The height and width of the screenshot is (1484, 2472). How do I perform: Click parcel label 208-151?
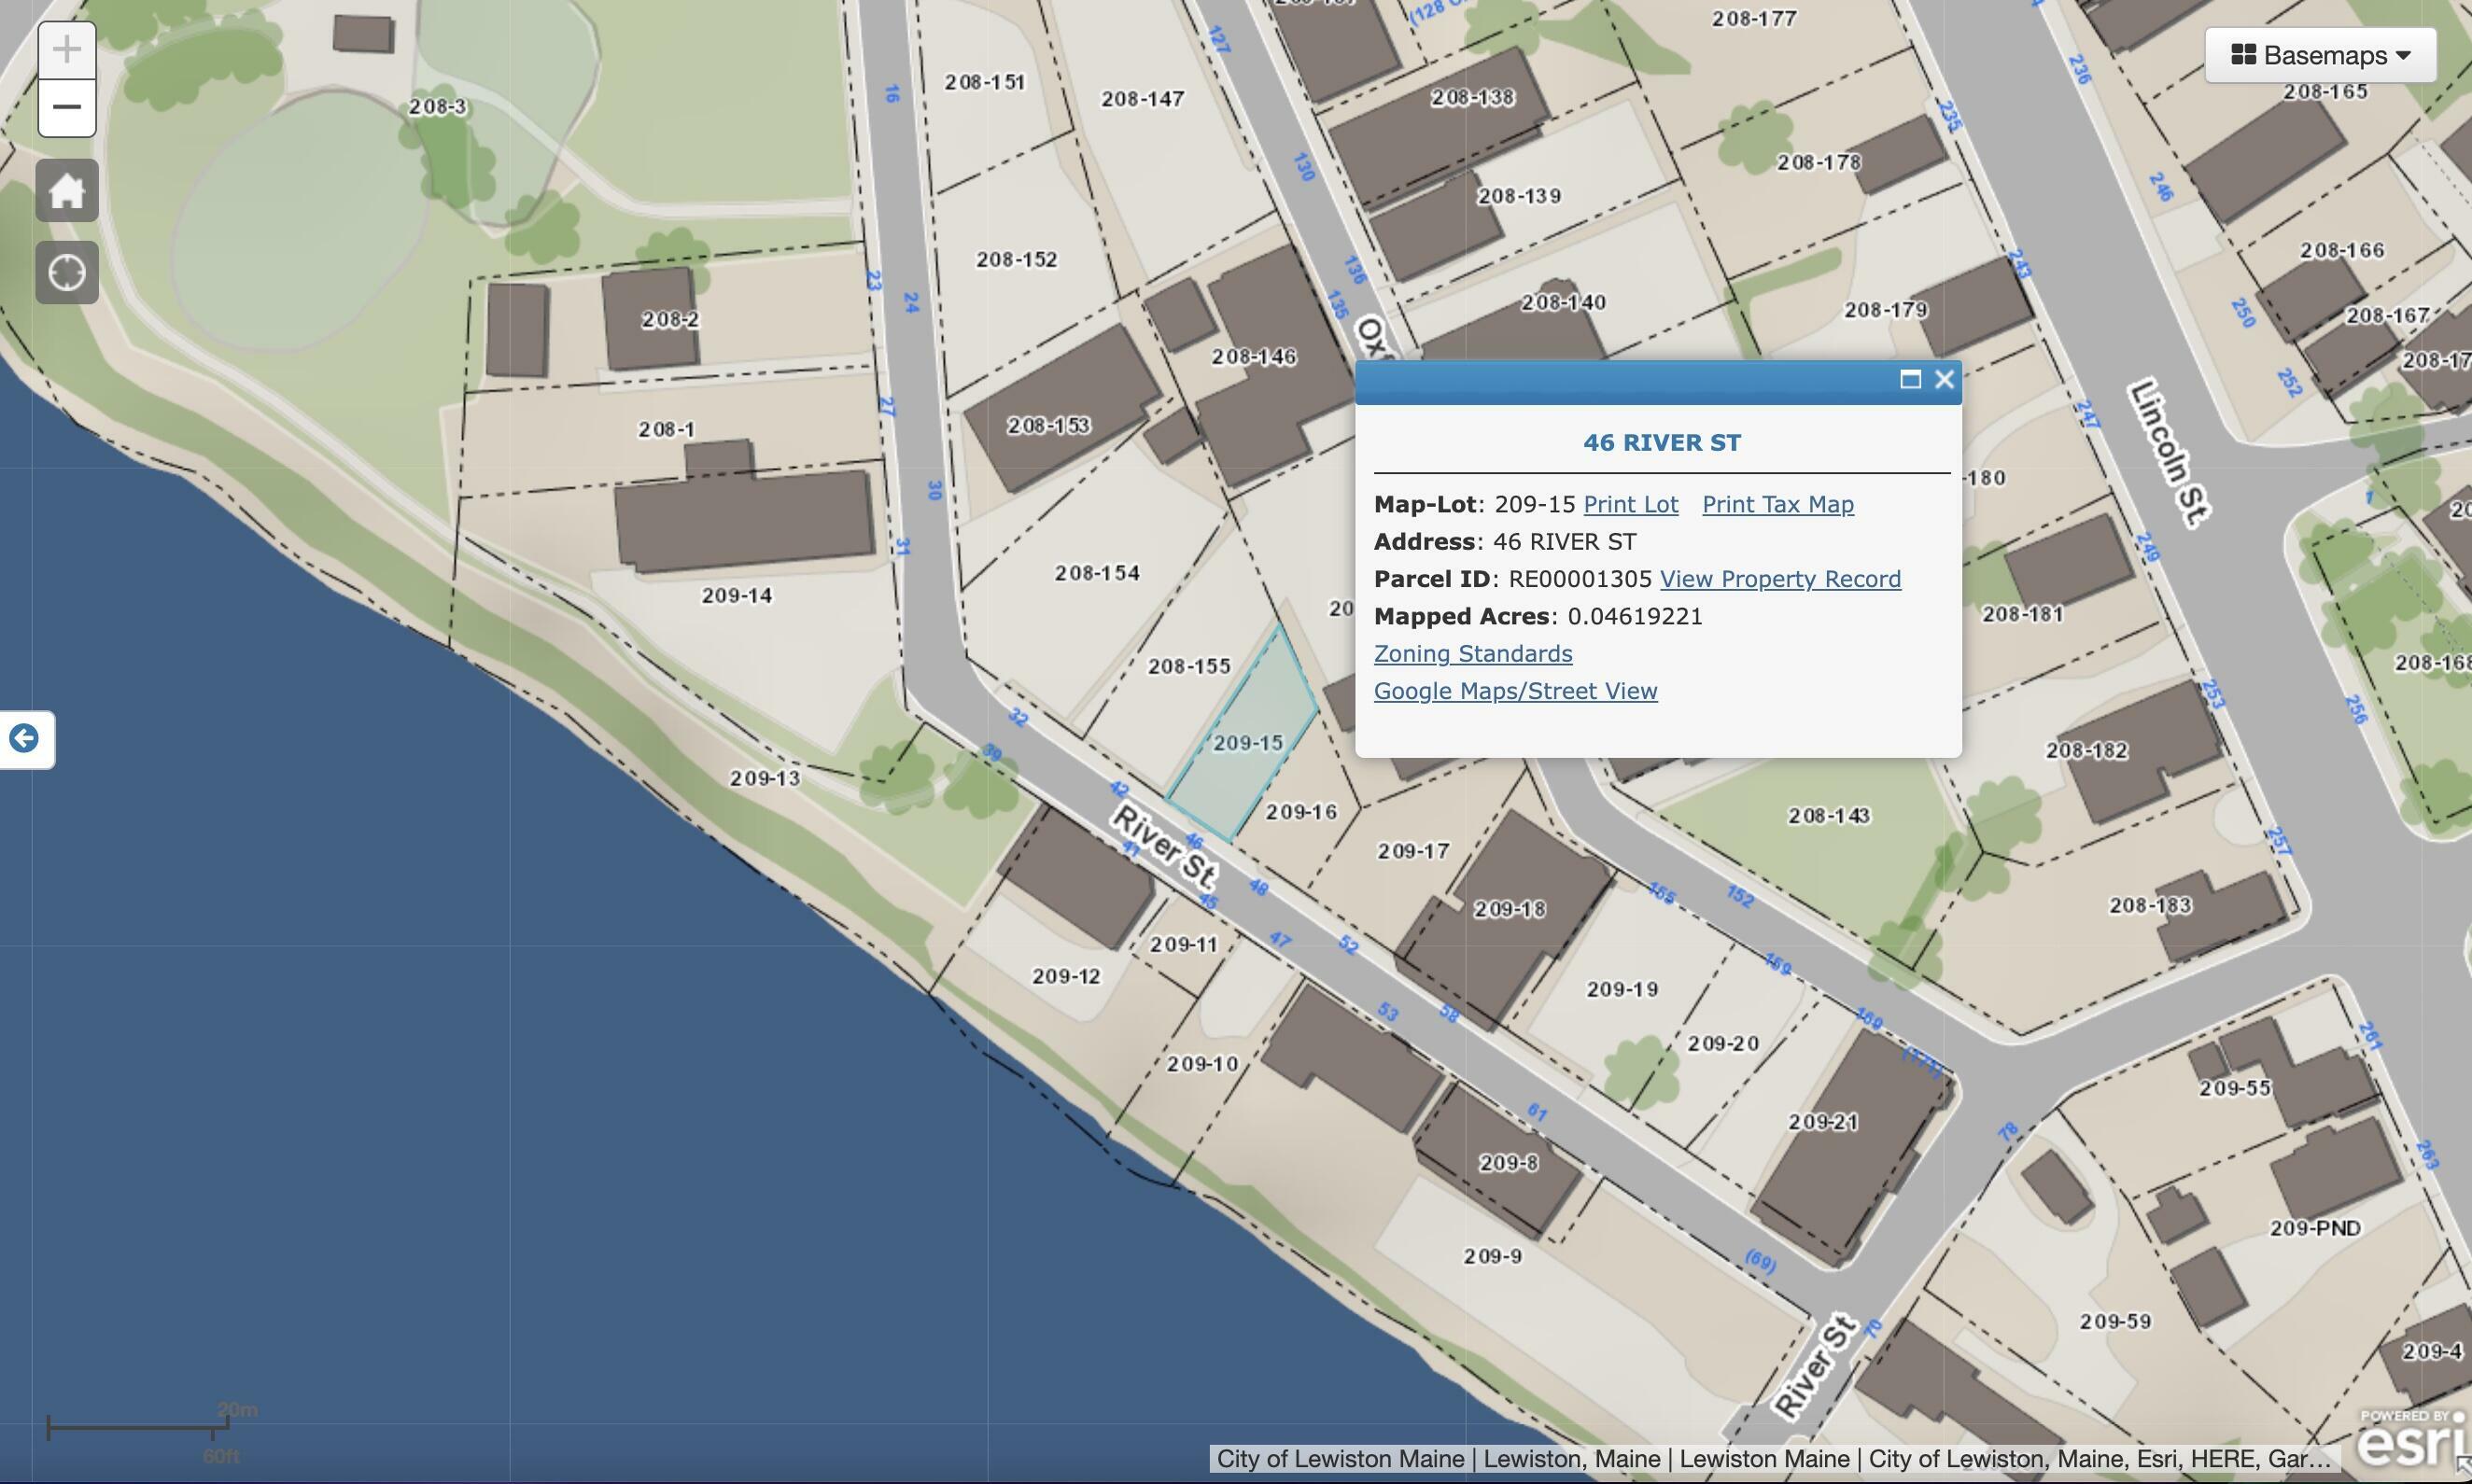[x=985, y=82]
